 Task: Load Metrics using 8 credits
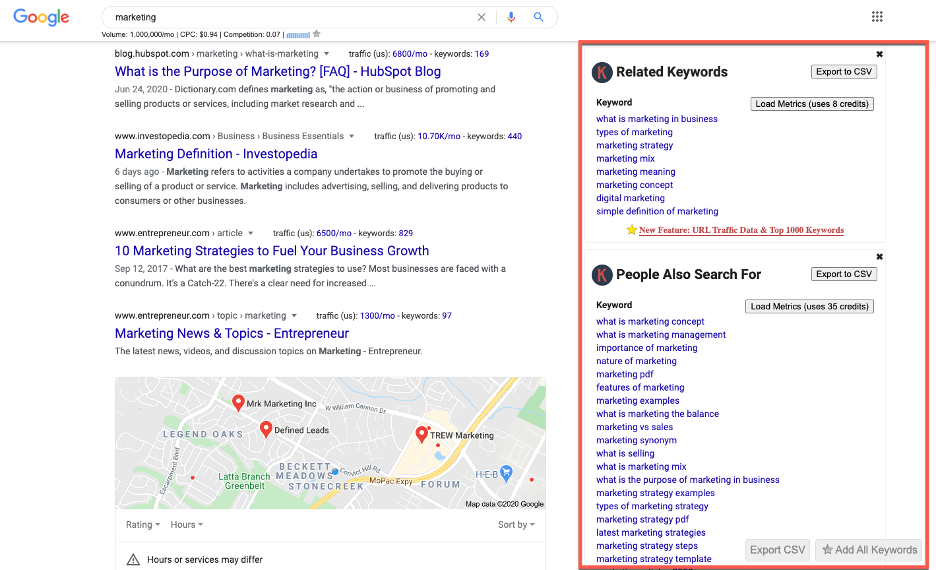click(x=812, y=104)
